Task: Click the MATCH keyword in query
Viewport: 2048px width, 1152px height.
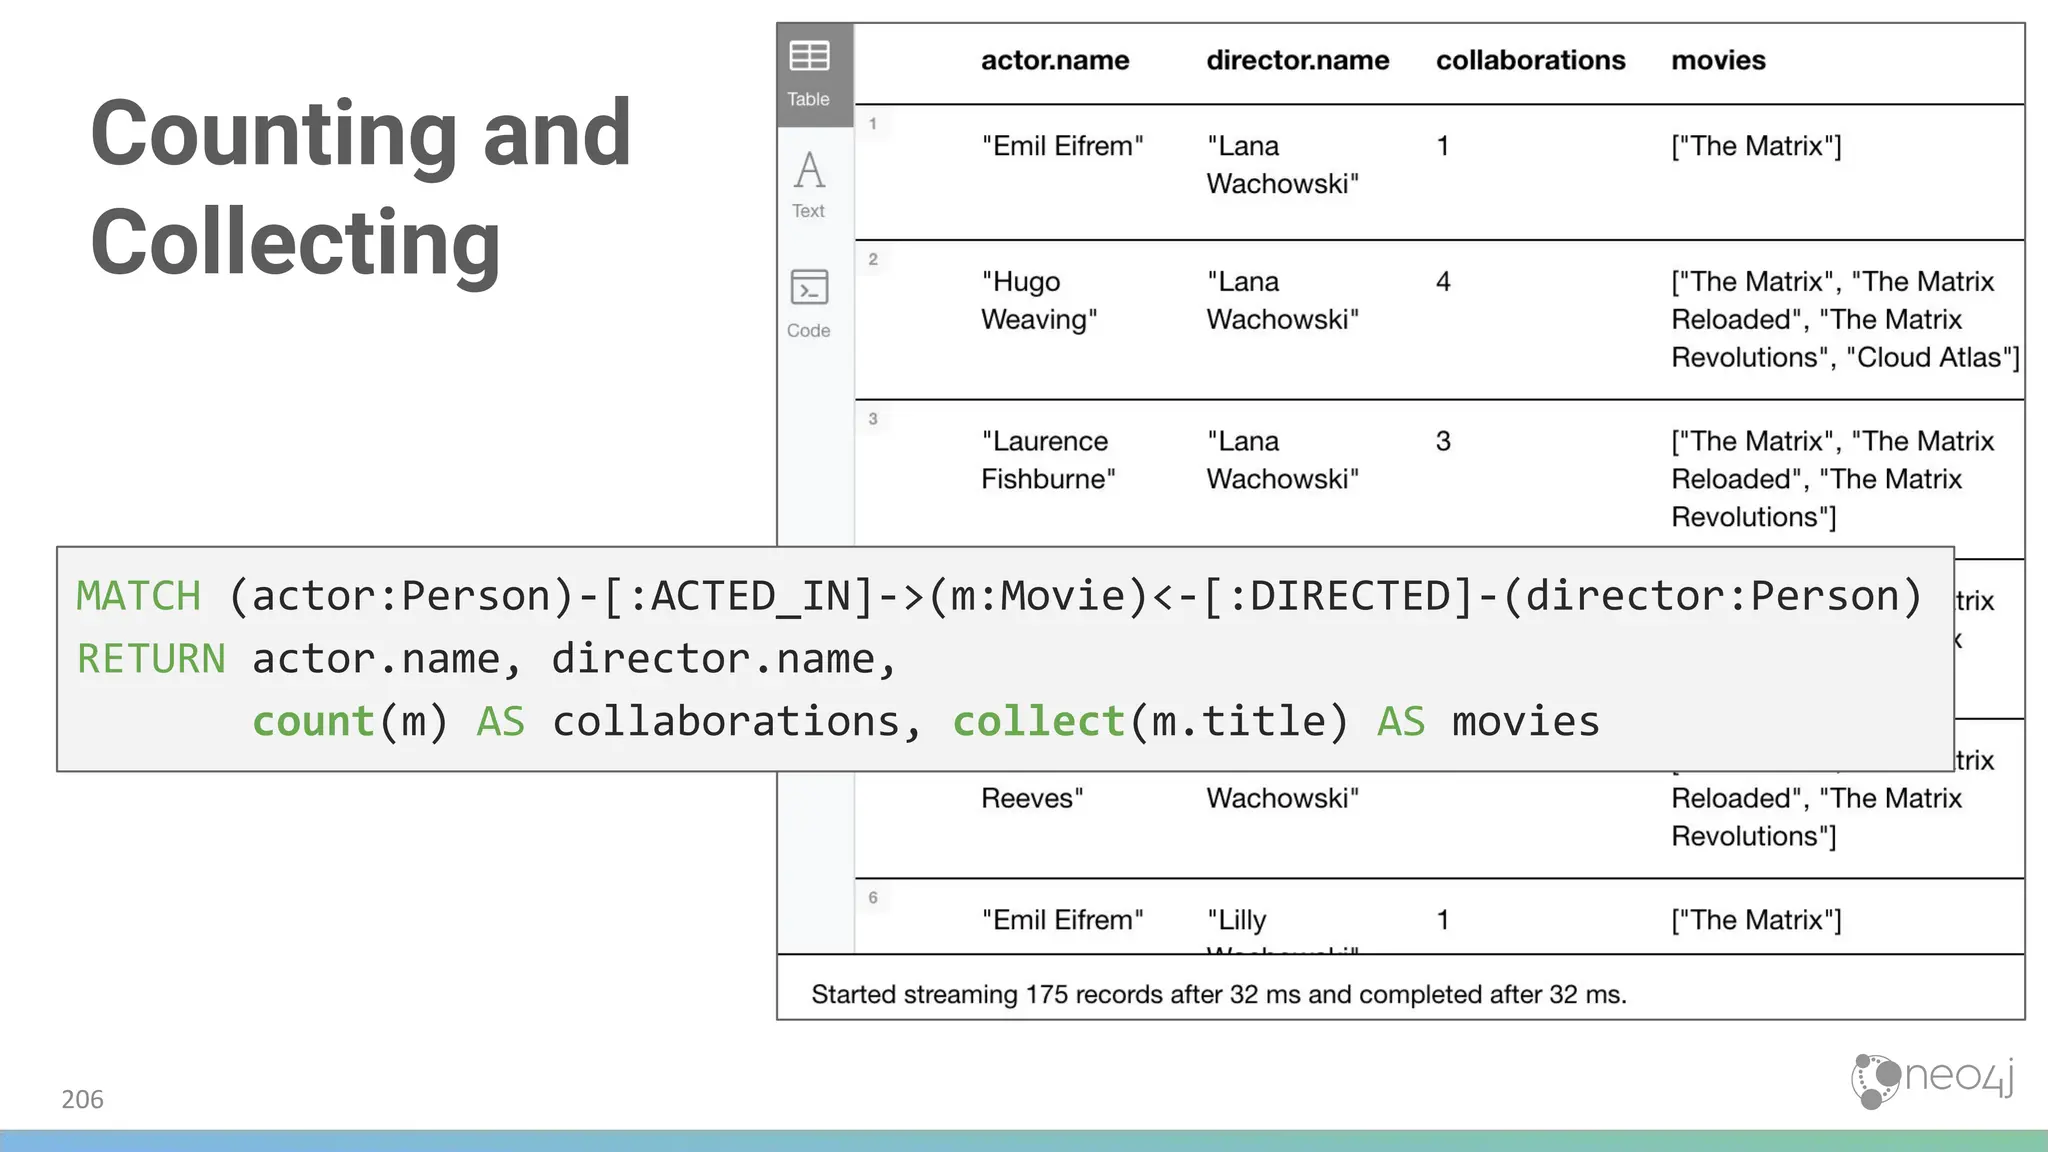Action: [x=139, y=596]
